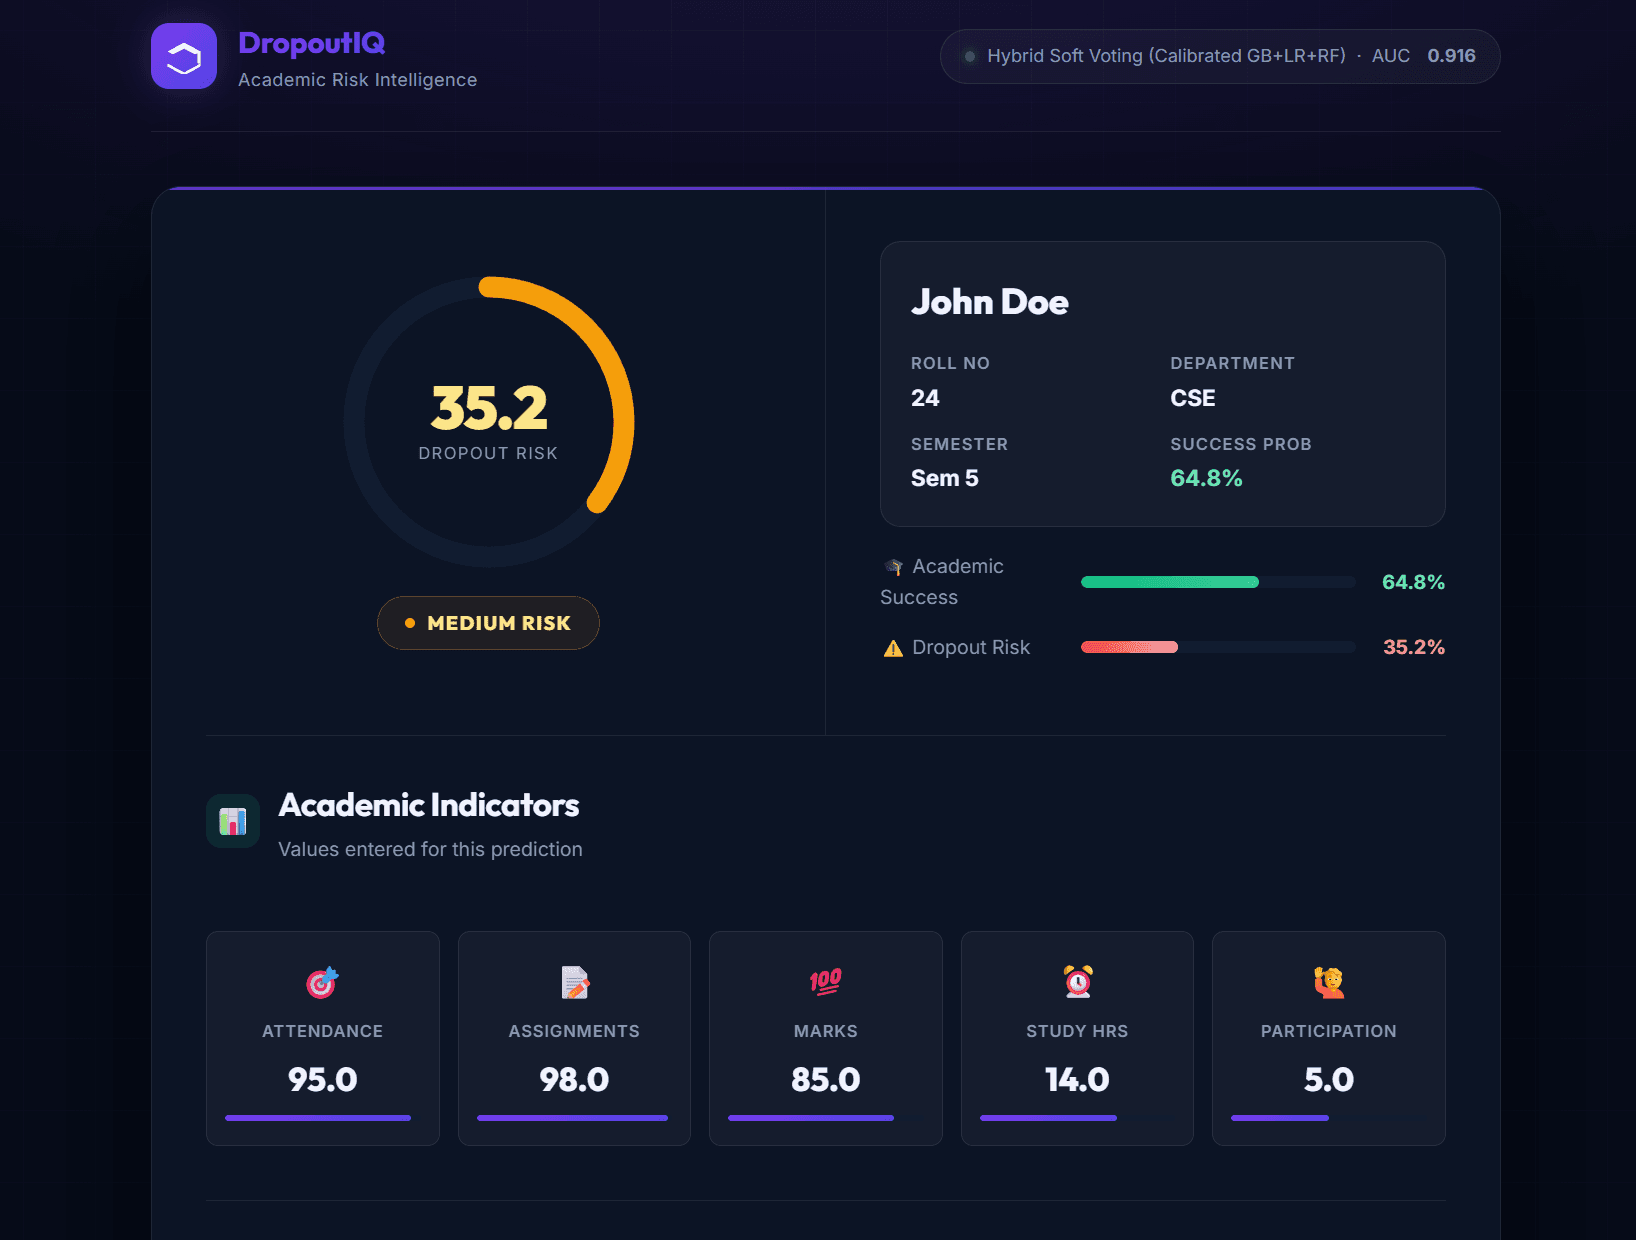The height and width of the screenshot is (1240, 1636).
Task: Click the MEDIUM RISK badge
Action: point(488,623)
